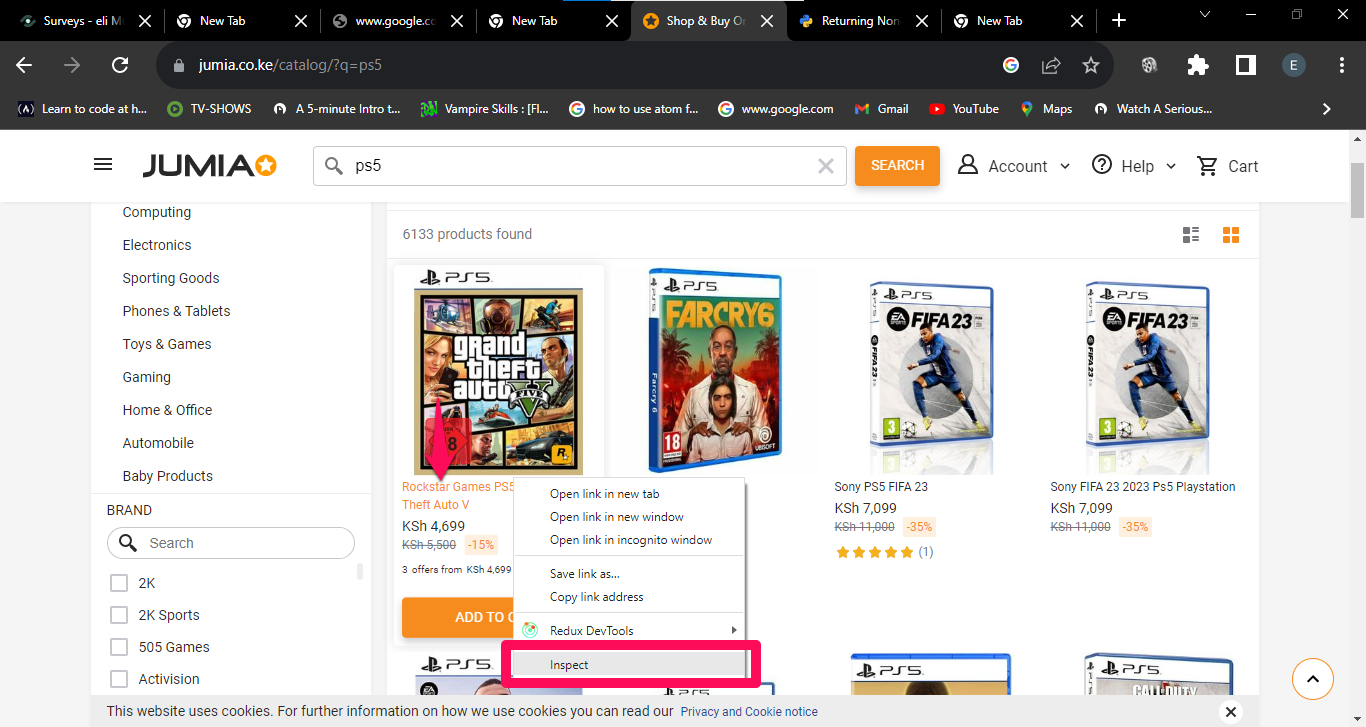Viewport: 1366px width, 727px height.
Task: Open the Toys & Games category
Action: tap(167, 344)
